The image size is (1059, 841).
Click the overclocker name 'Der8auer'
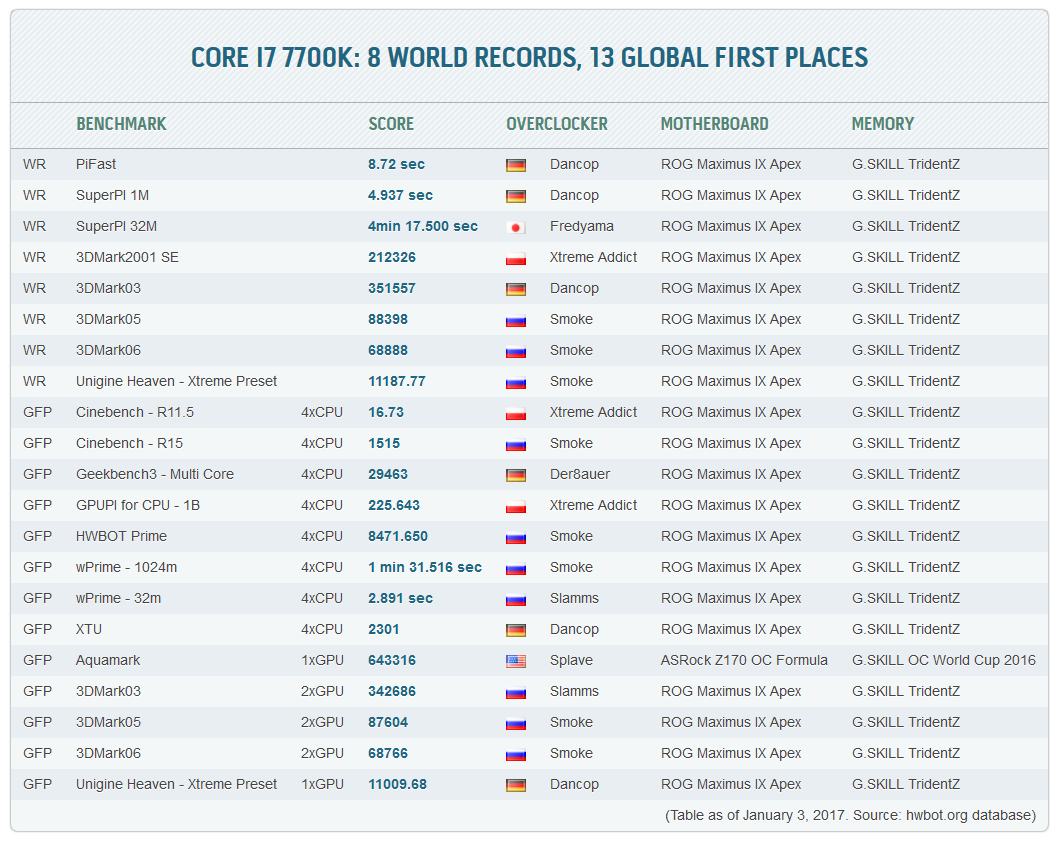pyautogui.click(x=579, y=474)
